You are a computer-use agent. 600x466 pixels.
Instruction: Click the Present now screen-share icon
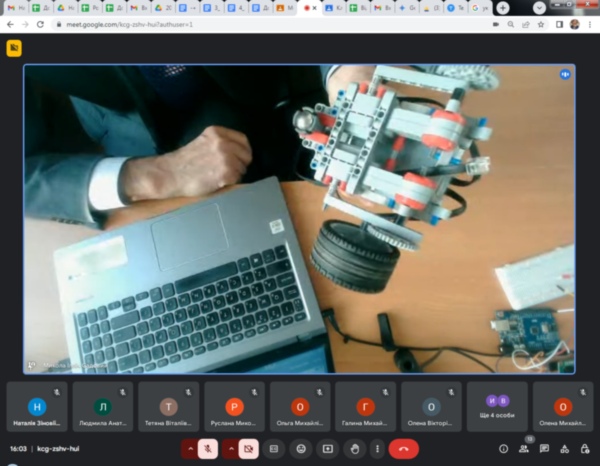(325, 449)
